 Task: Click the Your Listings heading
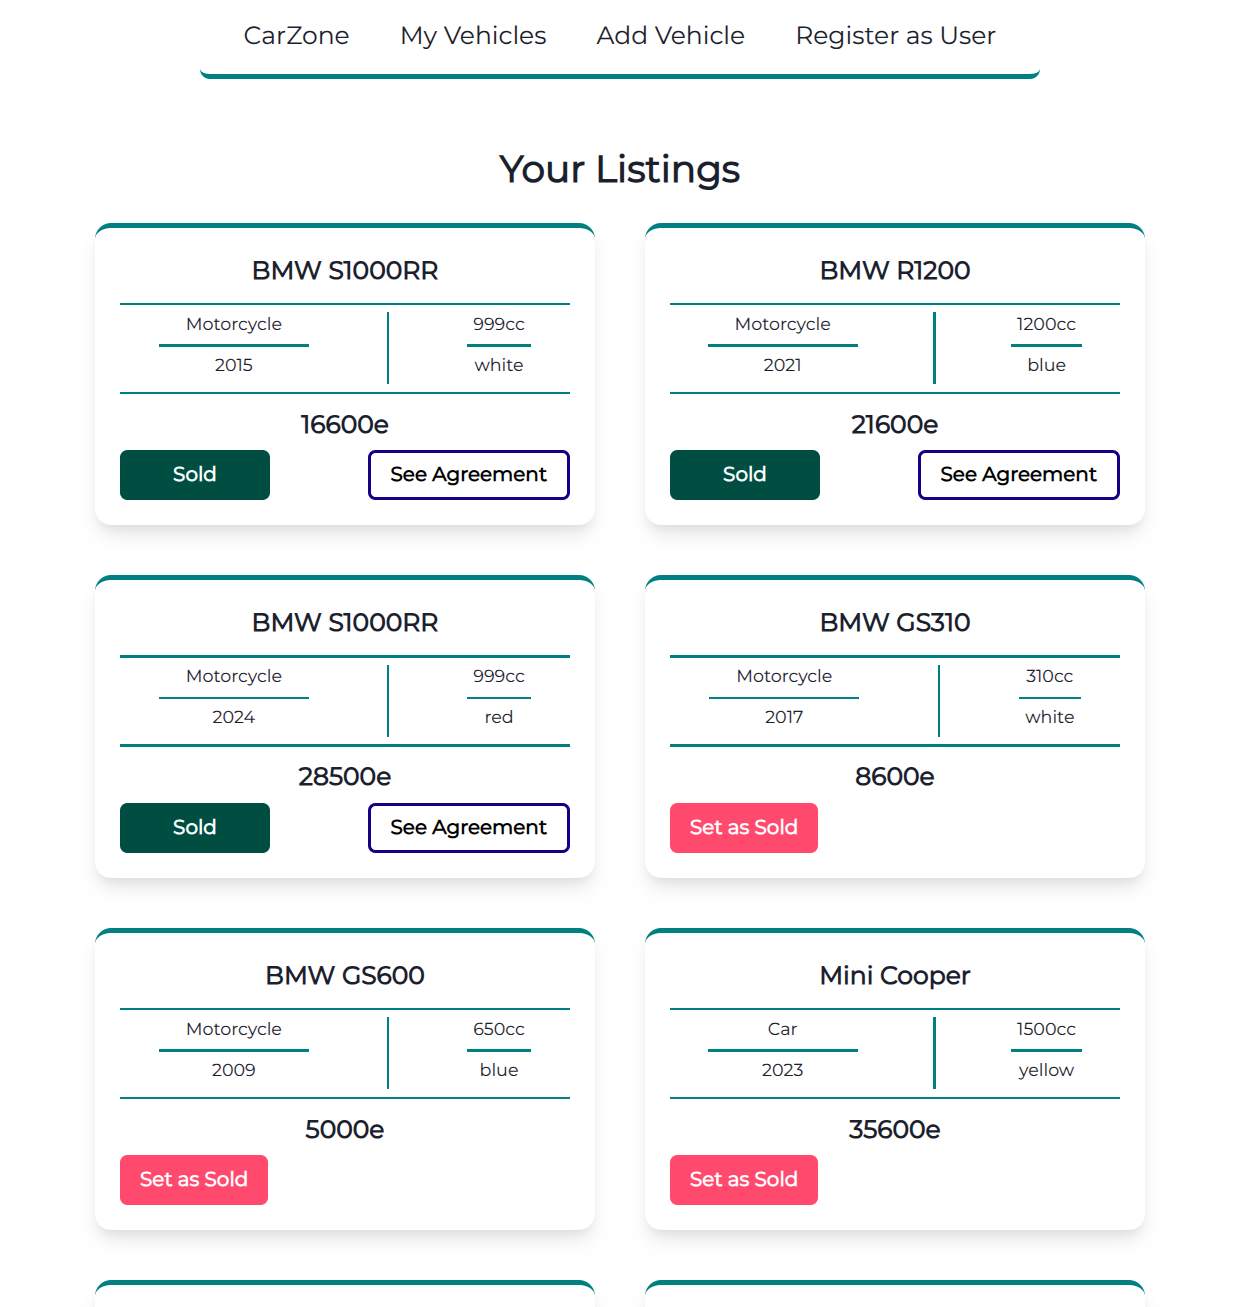[x=619, y=170]
